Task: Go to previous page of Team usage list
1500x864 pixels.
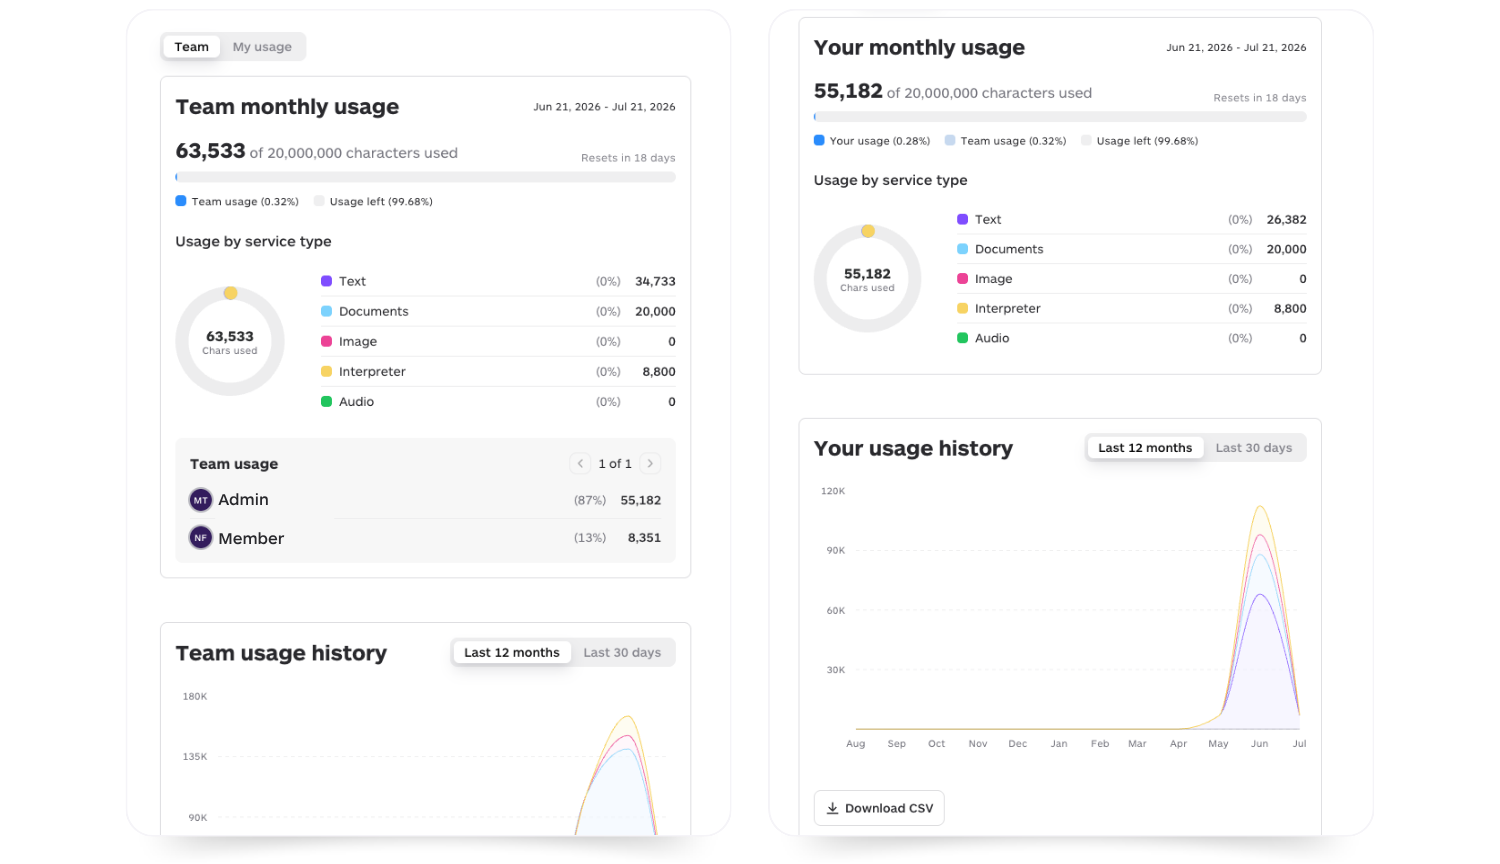Action: (x=580, y=463)
